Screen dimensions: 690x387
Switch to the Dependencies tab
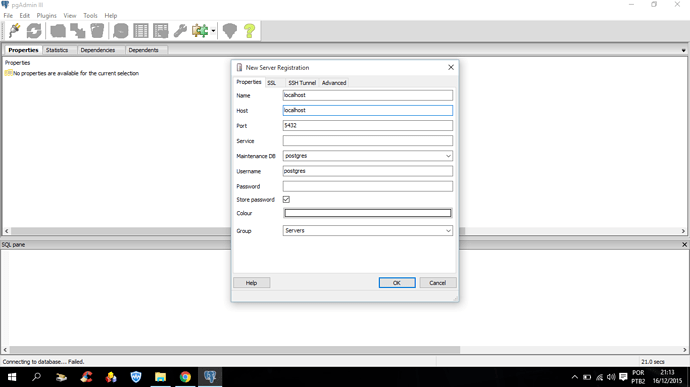(x=98, y=50)
